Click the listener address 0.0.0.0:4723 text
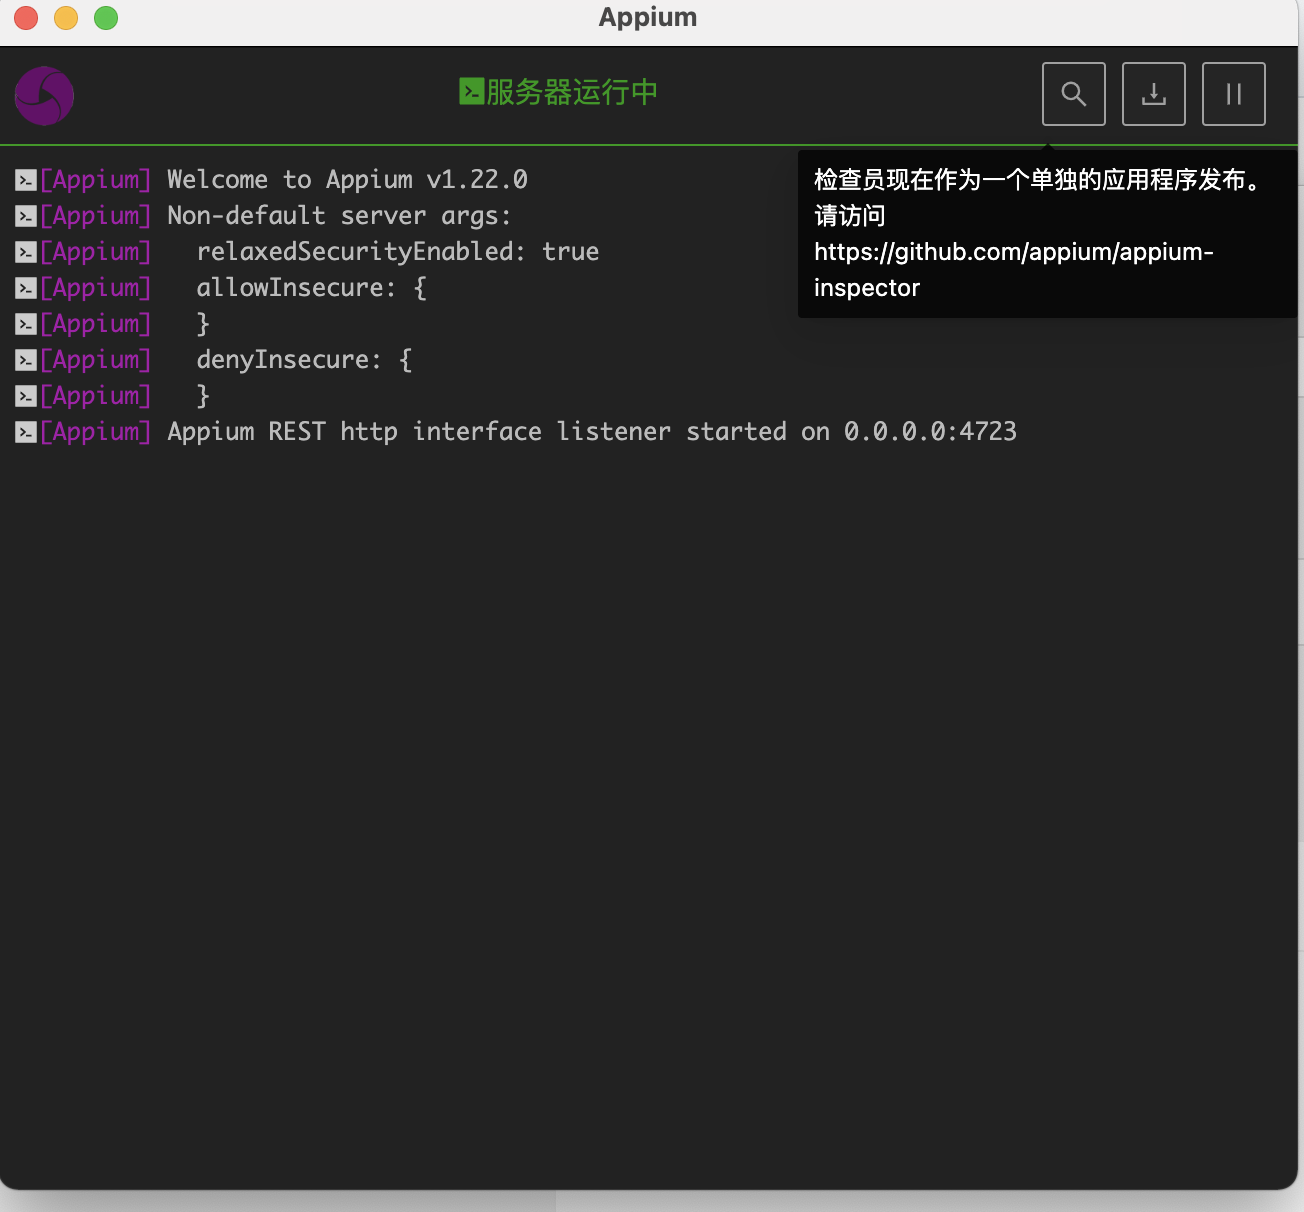The height and width of the screenshot is (1212, 1304). tap(928, 432)
